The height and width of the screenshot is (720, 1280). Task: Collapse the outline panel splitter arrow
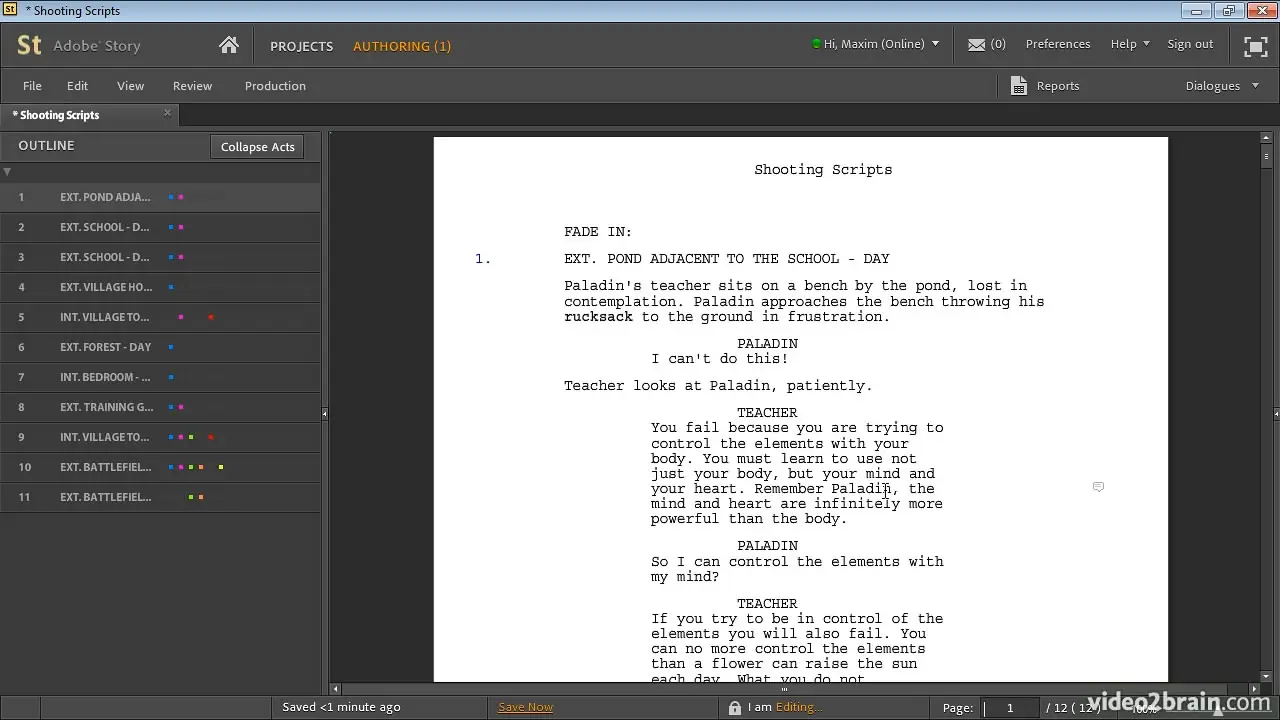pos(324,413)
